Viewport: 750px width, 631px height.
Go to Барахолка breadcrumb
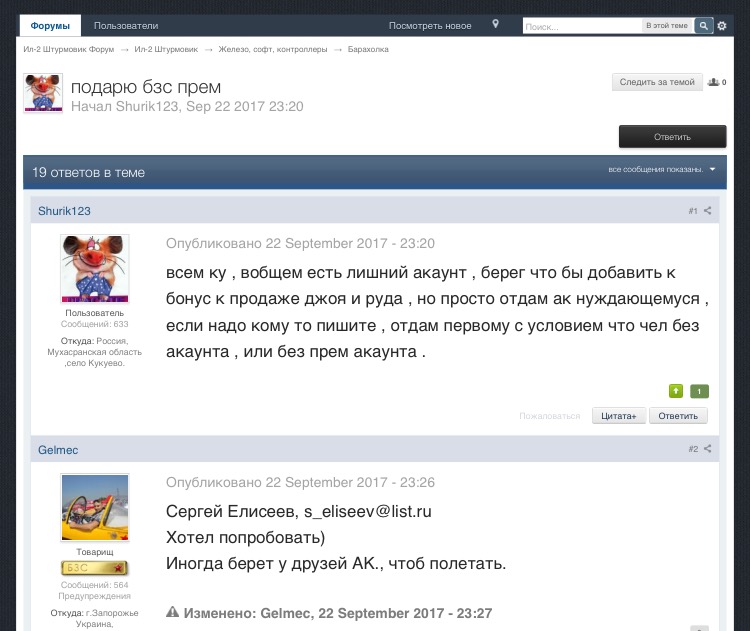368,49
